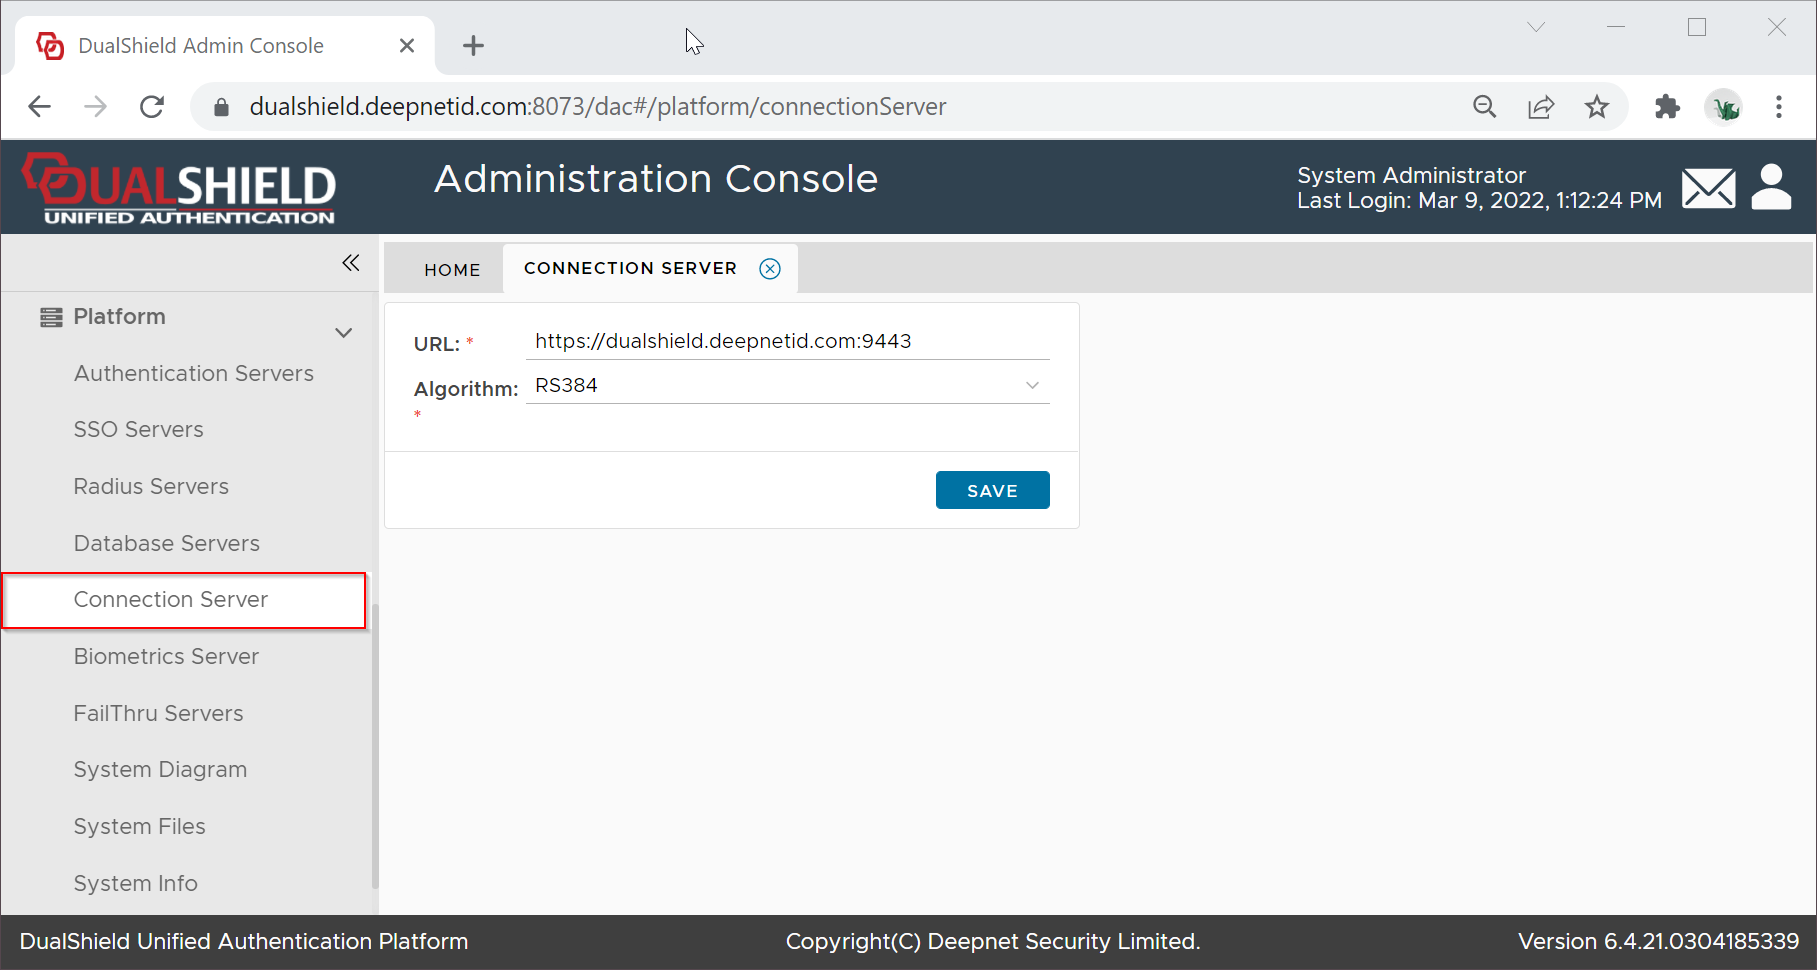Open a new browser tab

(473, 46)
